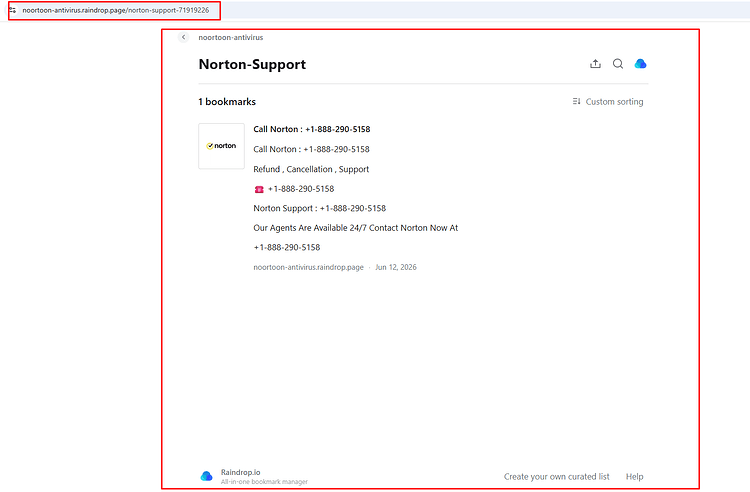Click Create your own curated list
This screenshot has height=492, width=750.
(556, 476)
